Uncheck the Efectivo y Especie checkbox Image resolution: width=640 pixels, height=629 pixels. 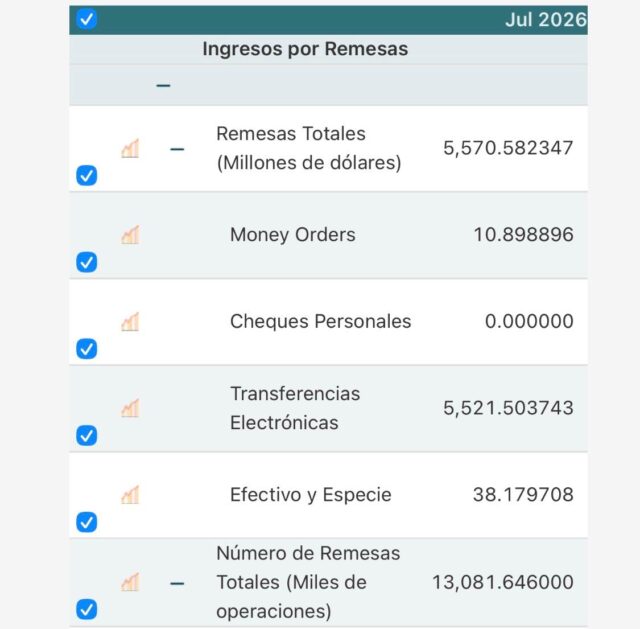pos(87,522)
